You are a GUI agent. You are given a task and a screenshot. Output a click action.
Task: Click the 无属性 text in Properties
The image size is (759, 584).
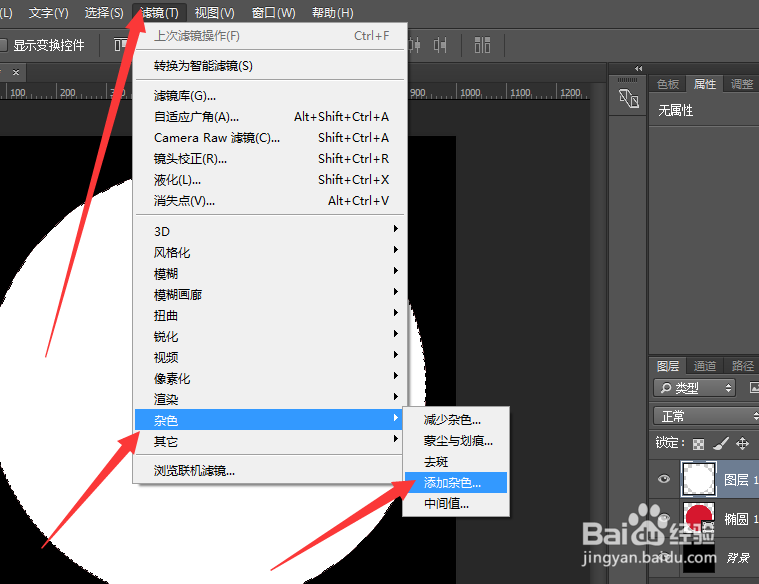pos(675,111)
